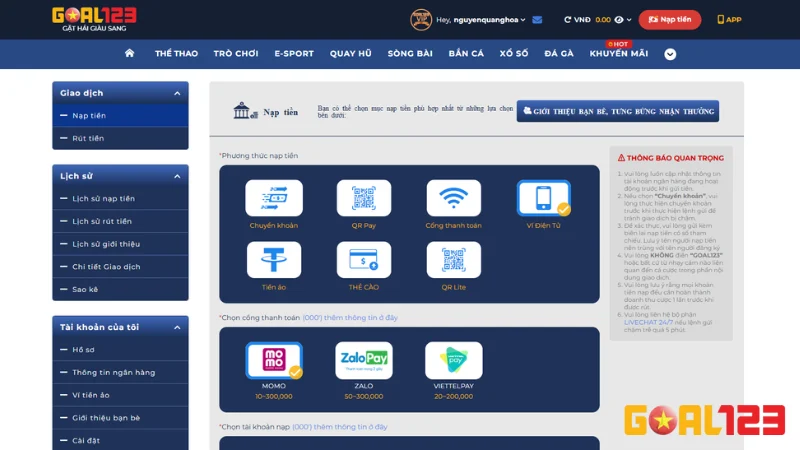
Task: Select the Cổng thanh toán wifi icon
Action: coord(453,198)
